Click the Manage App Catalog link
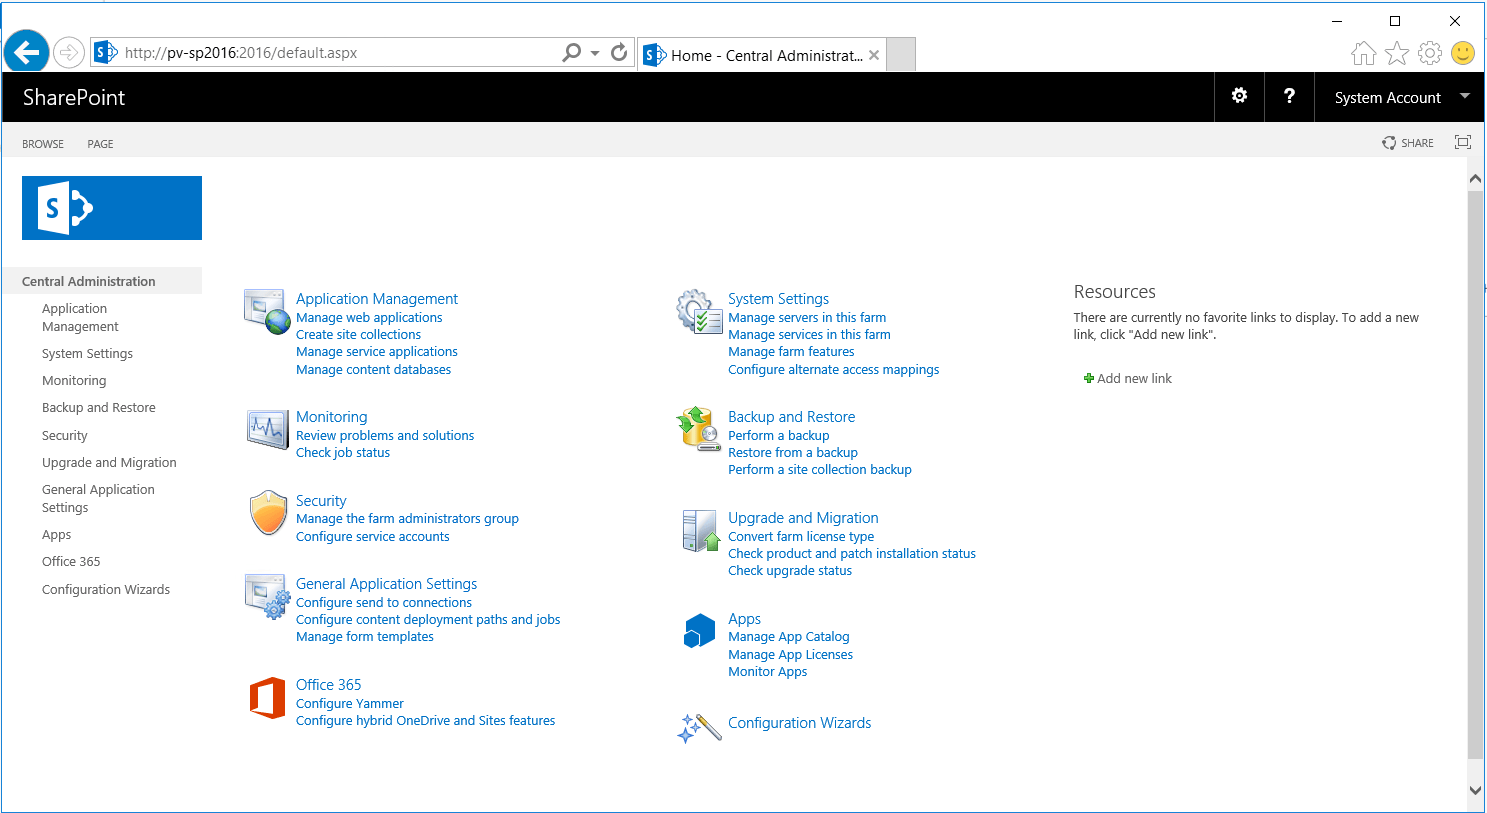This screenshot has height=813, width=1487. (x=789, y=636)
